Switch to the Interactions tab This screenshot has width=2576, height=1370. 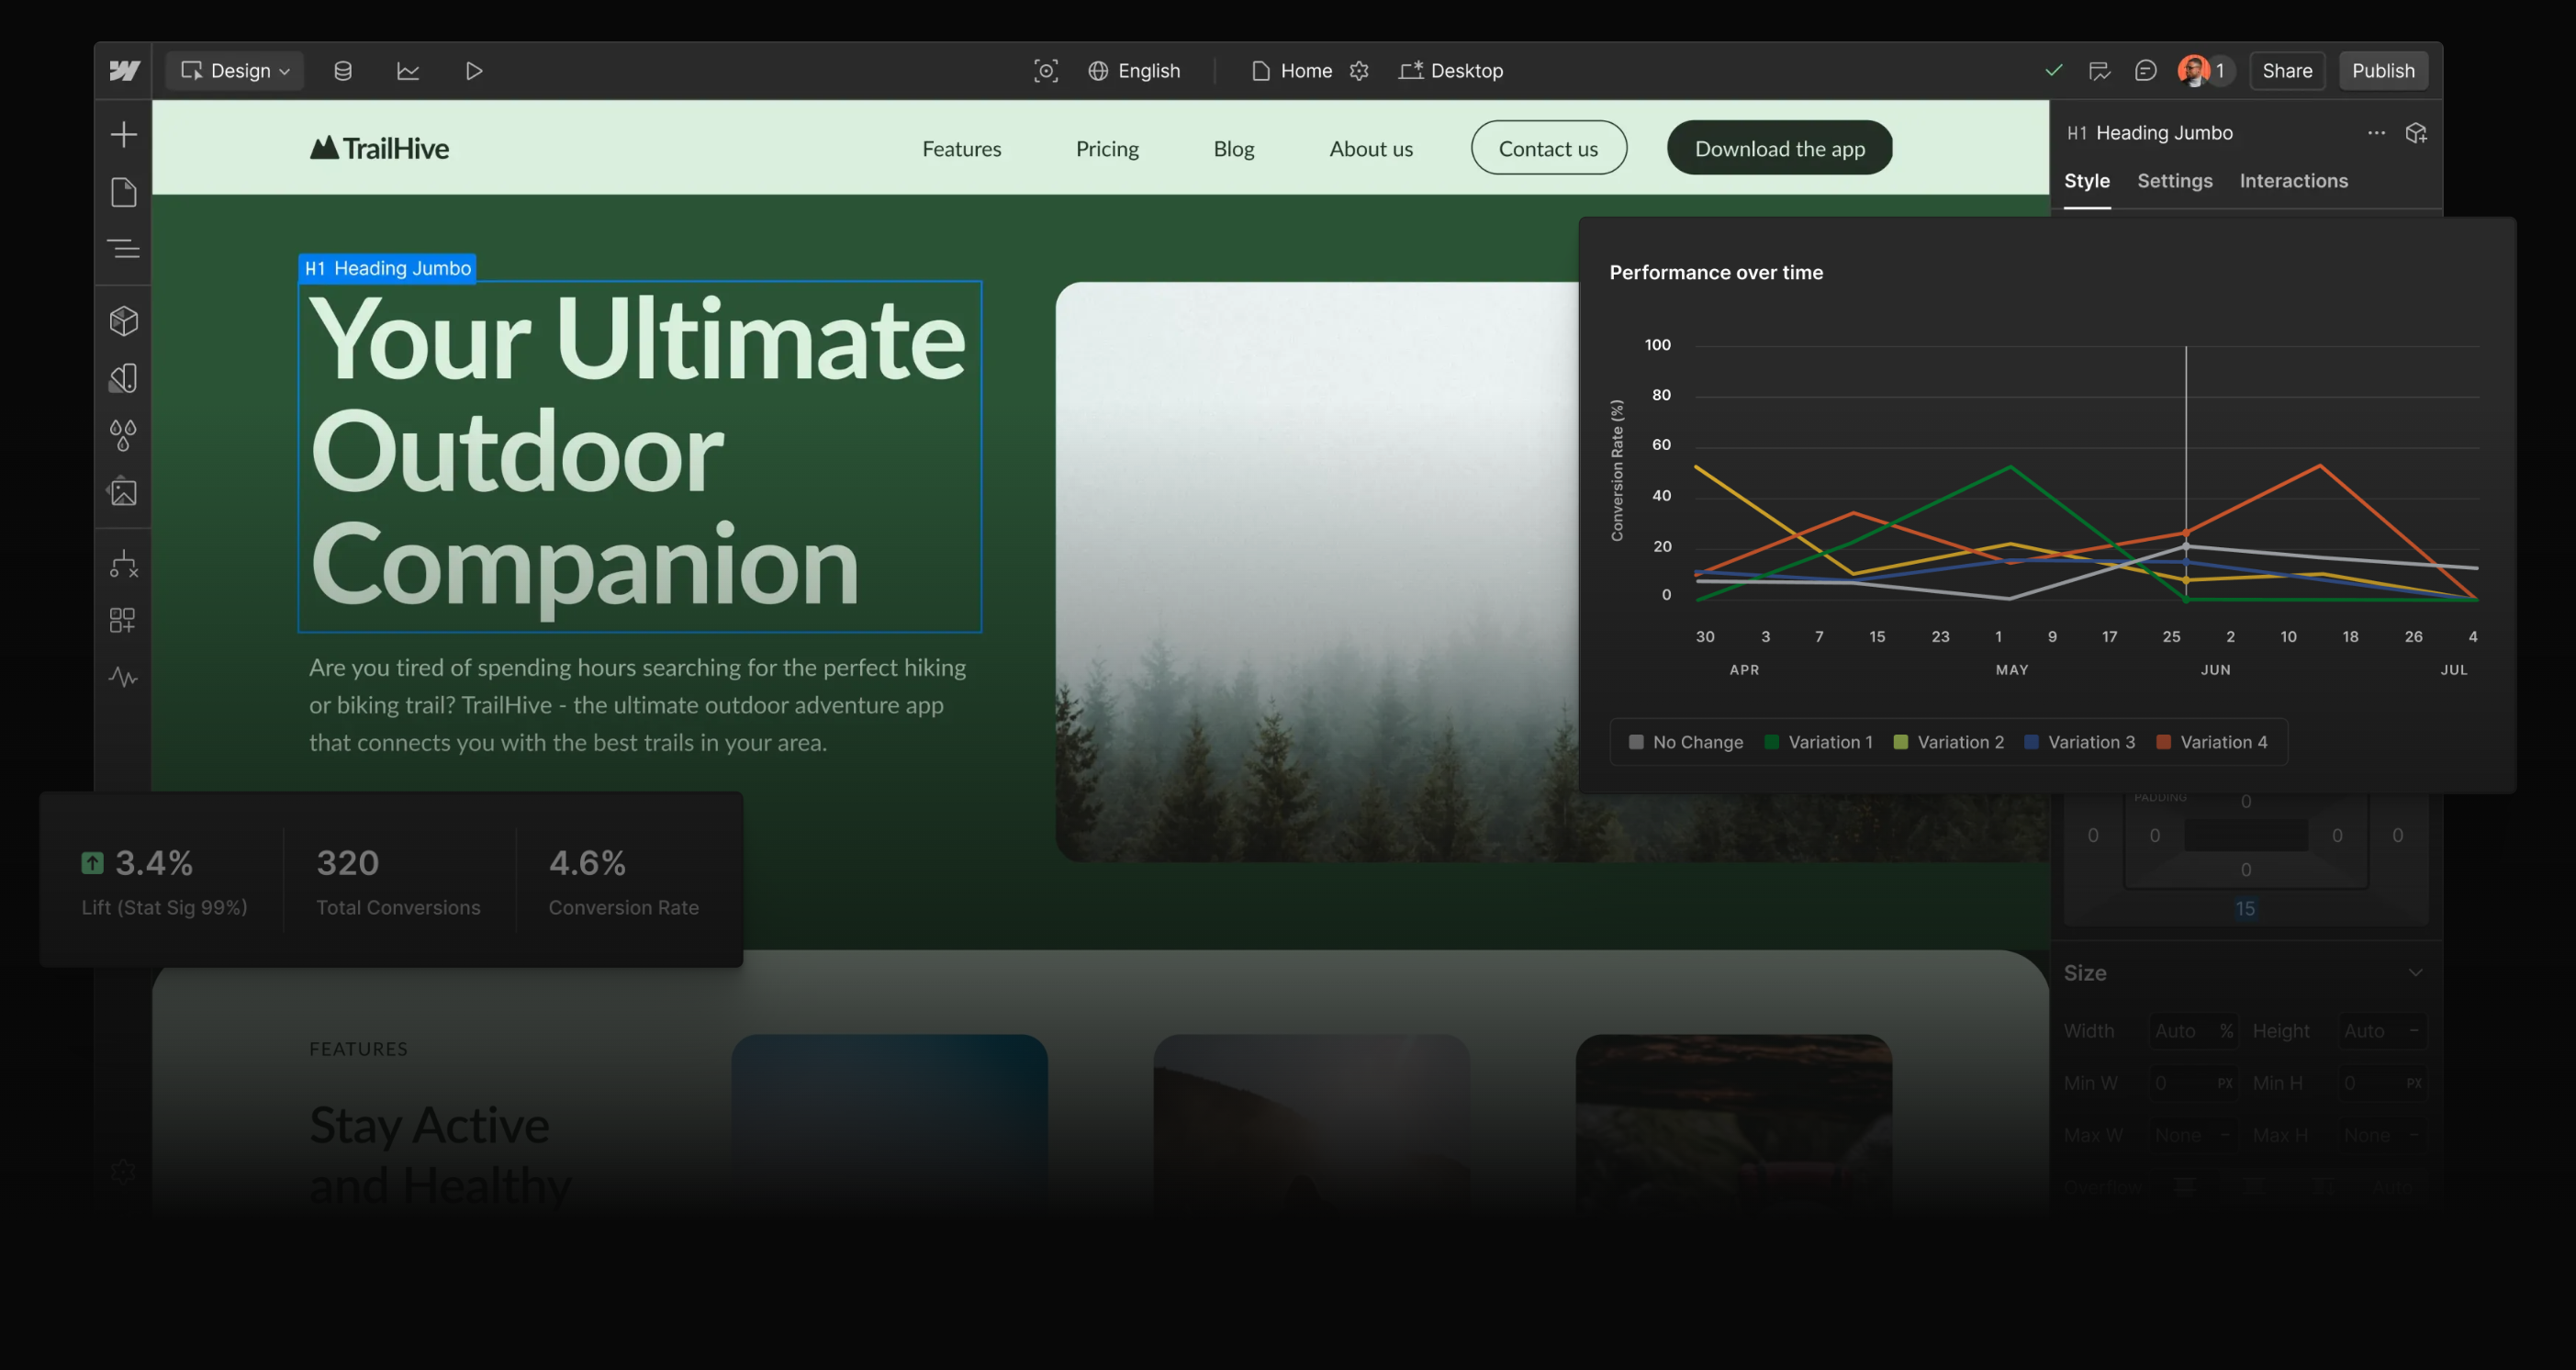pos(2293,181)
